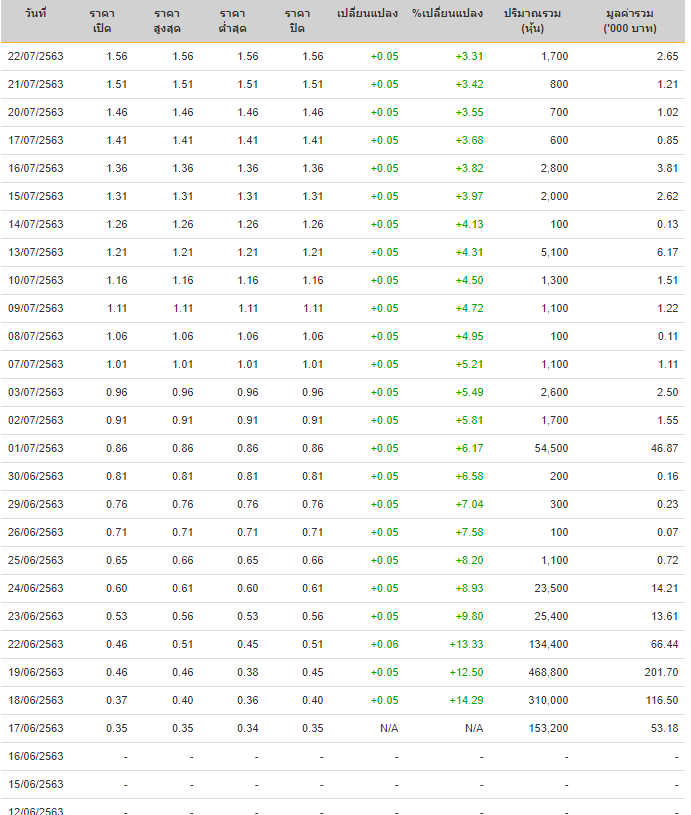This screenshot has height=815, width=691.
Task: Select total value 116.50
Action: pyautogui.click(x=661, y=701)
